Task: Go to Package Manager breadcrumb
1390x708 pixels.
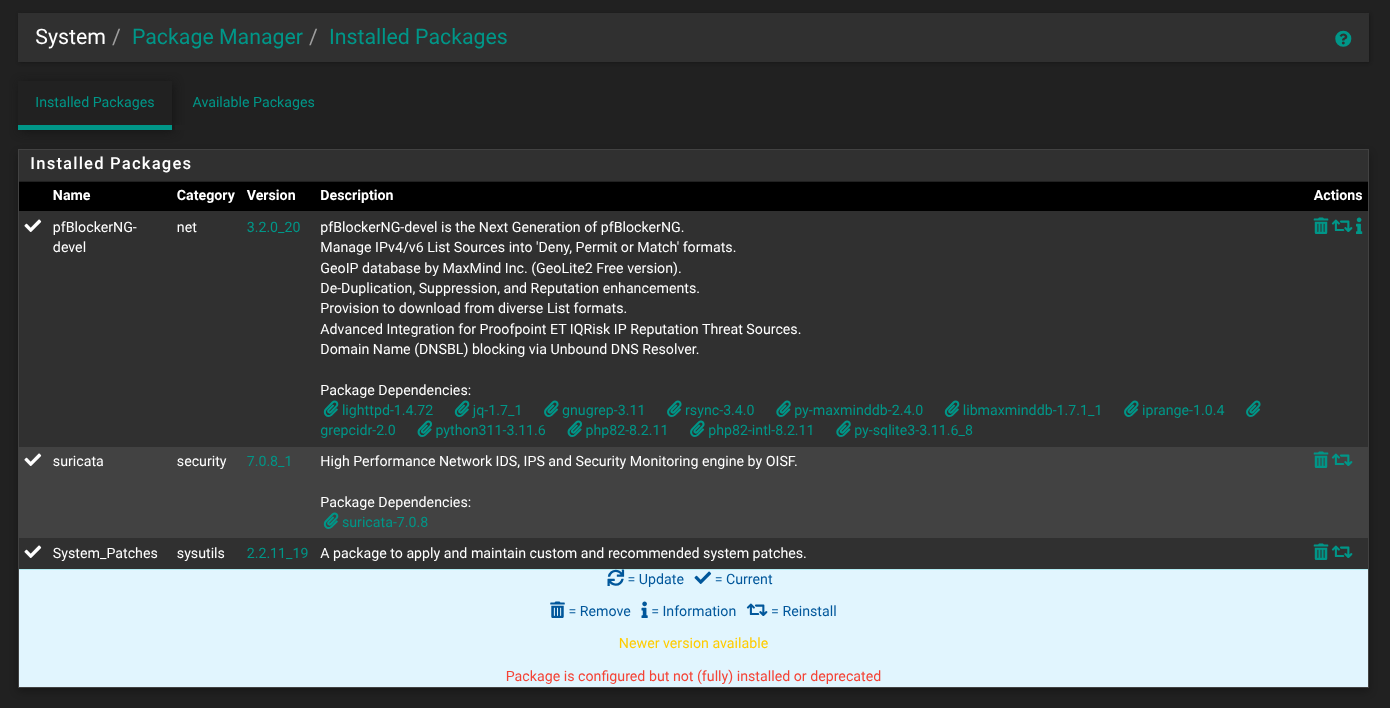Action: 217,37
